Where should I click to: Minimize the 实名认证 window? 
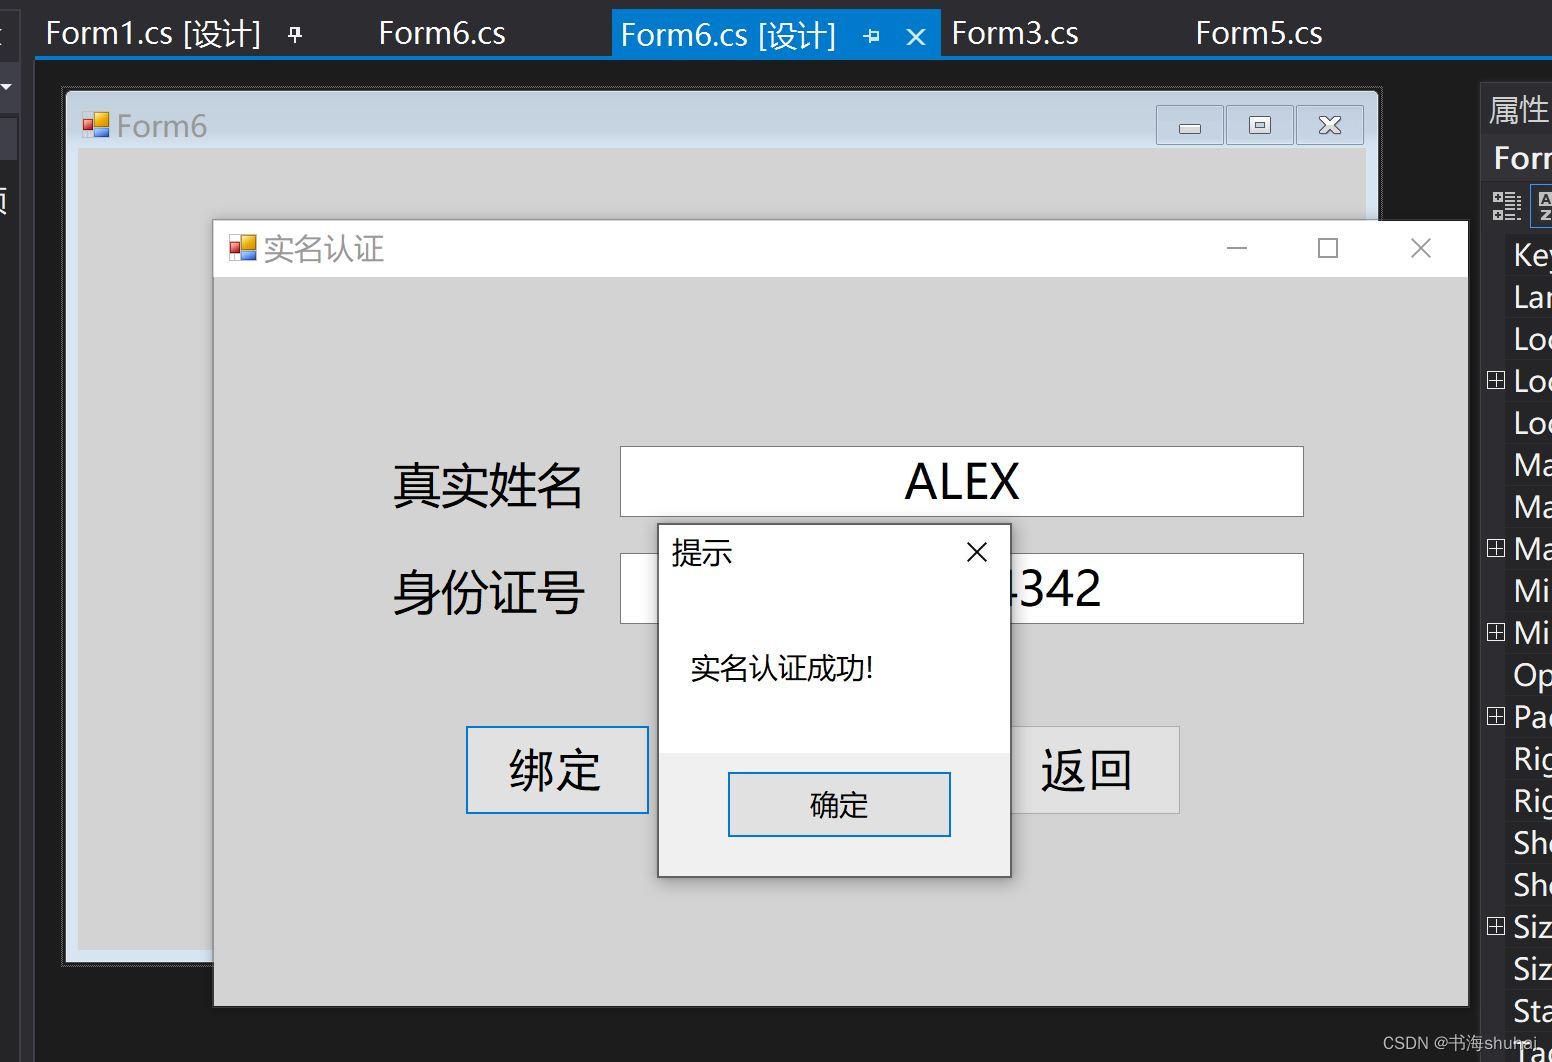pos(1237,248)
